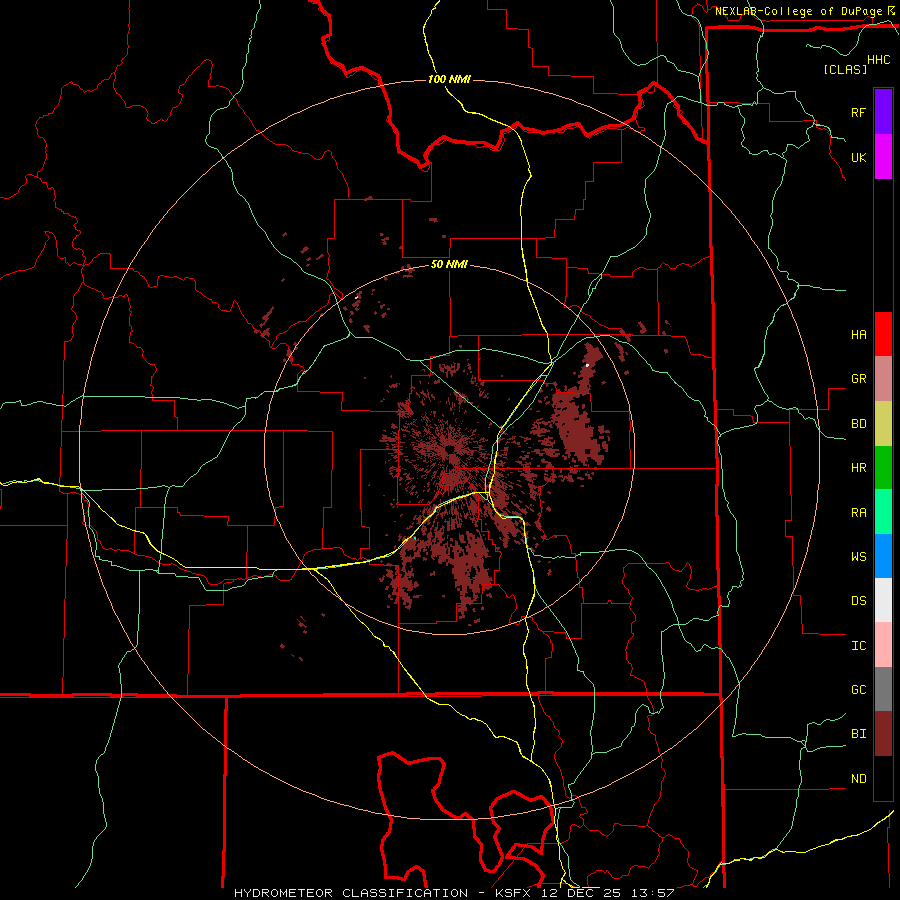Click the BI brown legend swatch

tap(883, 734)
